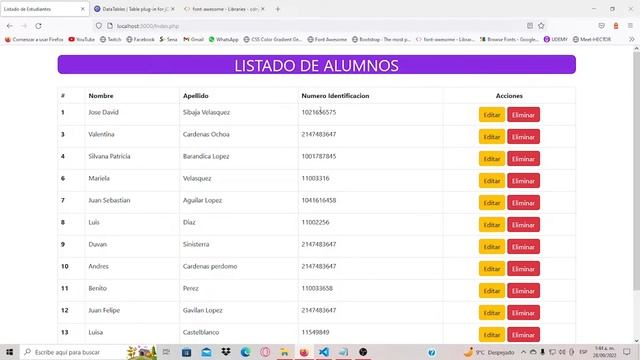Click the LISTADO DE ALUMNOS heading
This screenshot has width=640, height=360.
coord(317,65)
